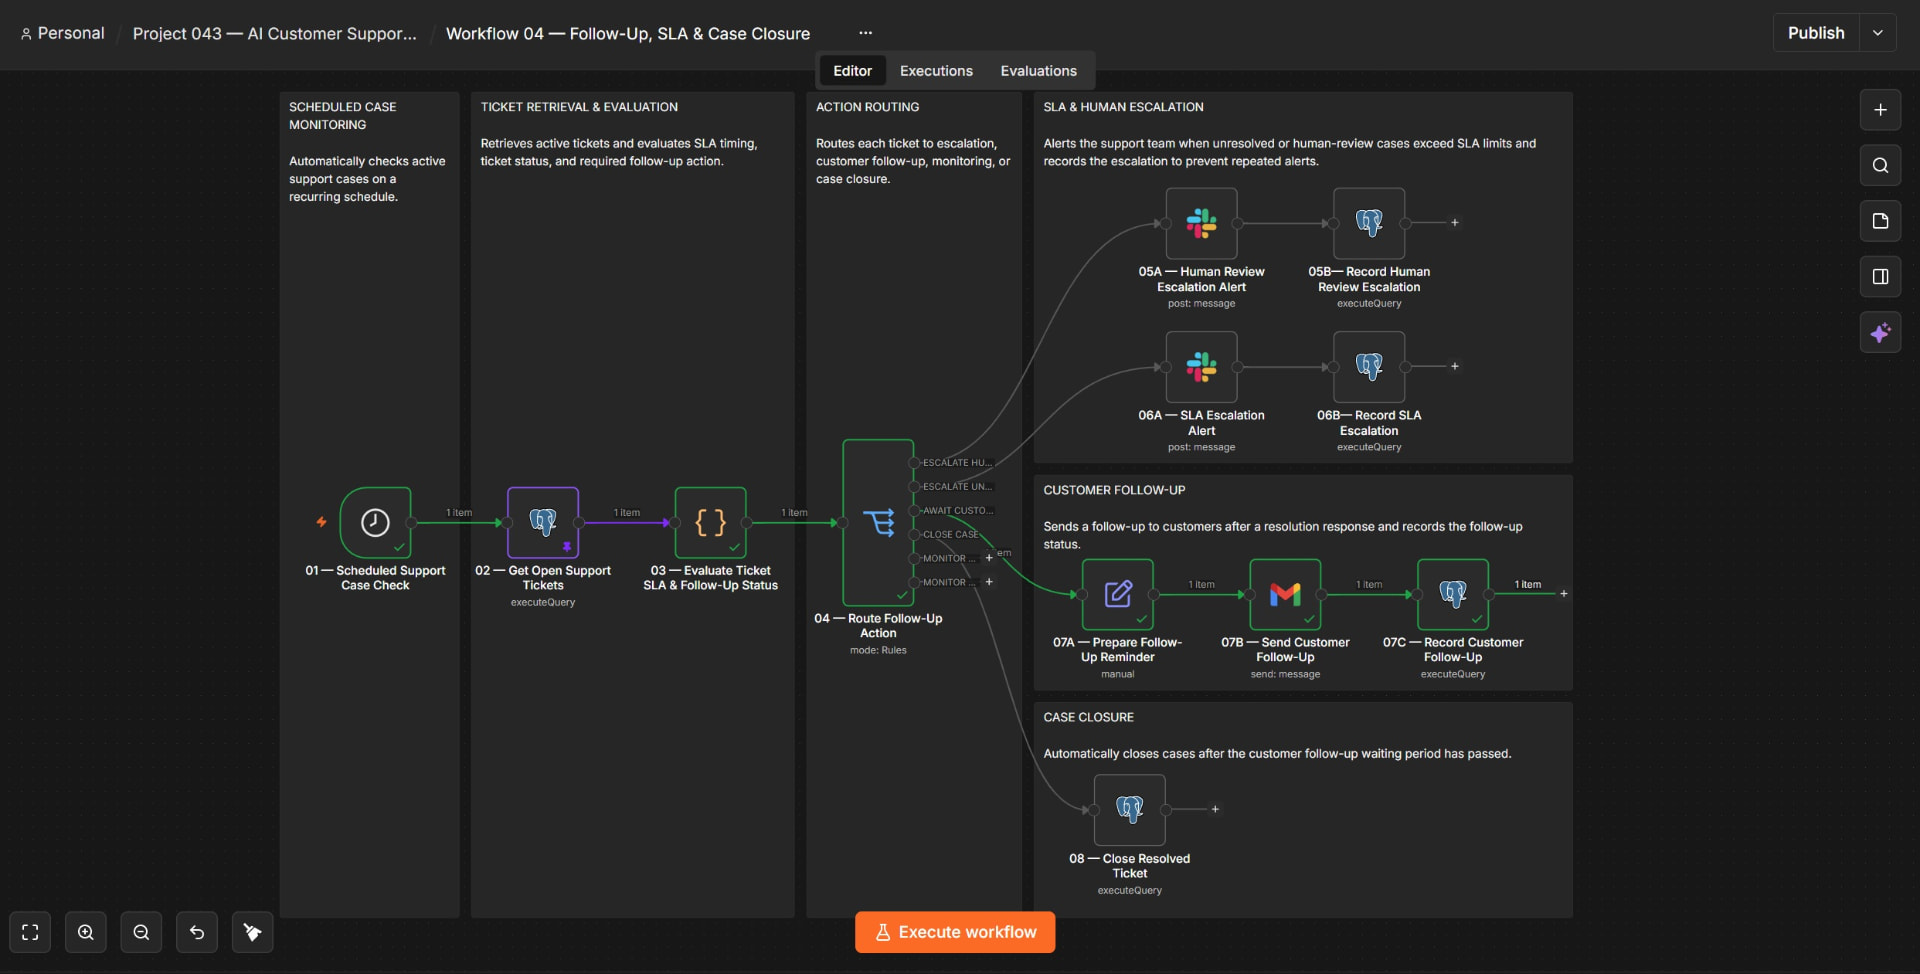Zoom in on the canvas

point(86,932)
